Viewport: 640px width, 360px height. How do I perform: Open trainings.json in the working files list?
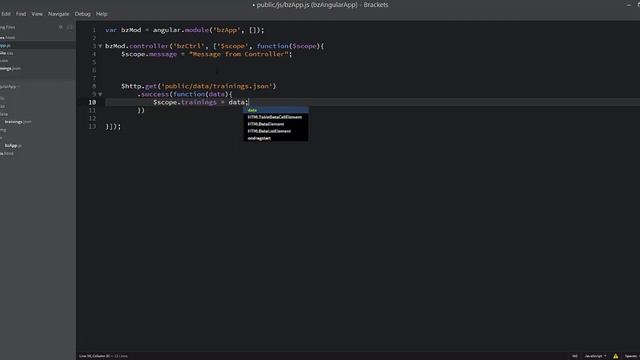click(x=10, y=69)
